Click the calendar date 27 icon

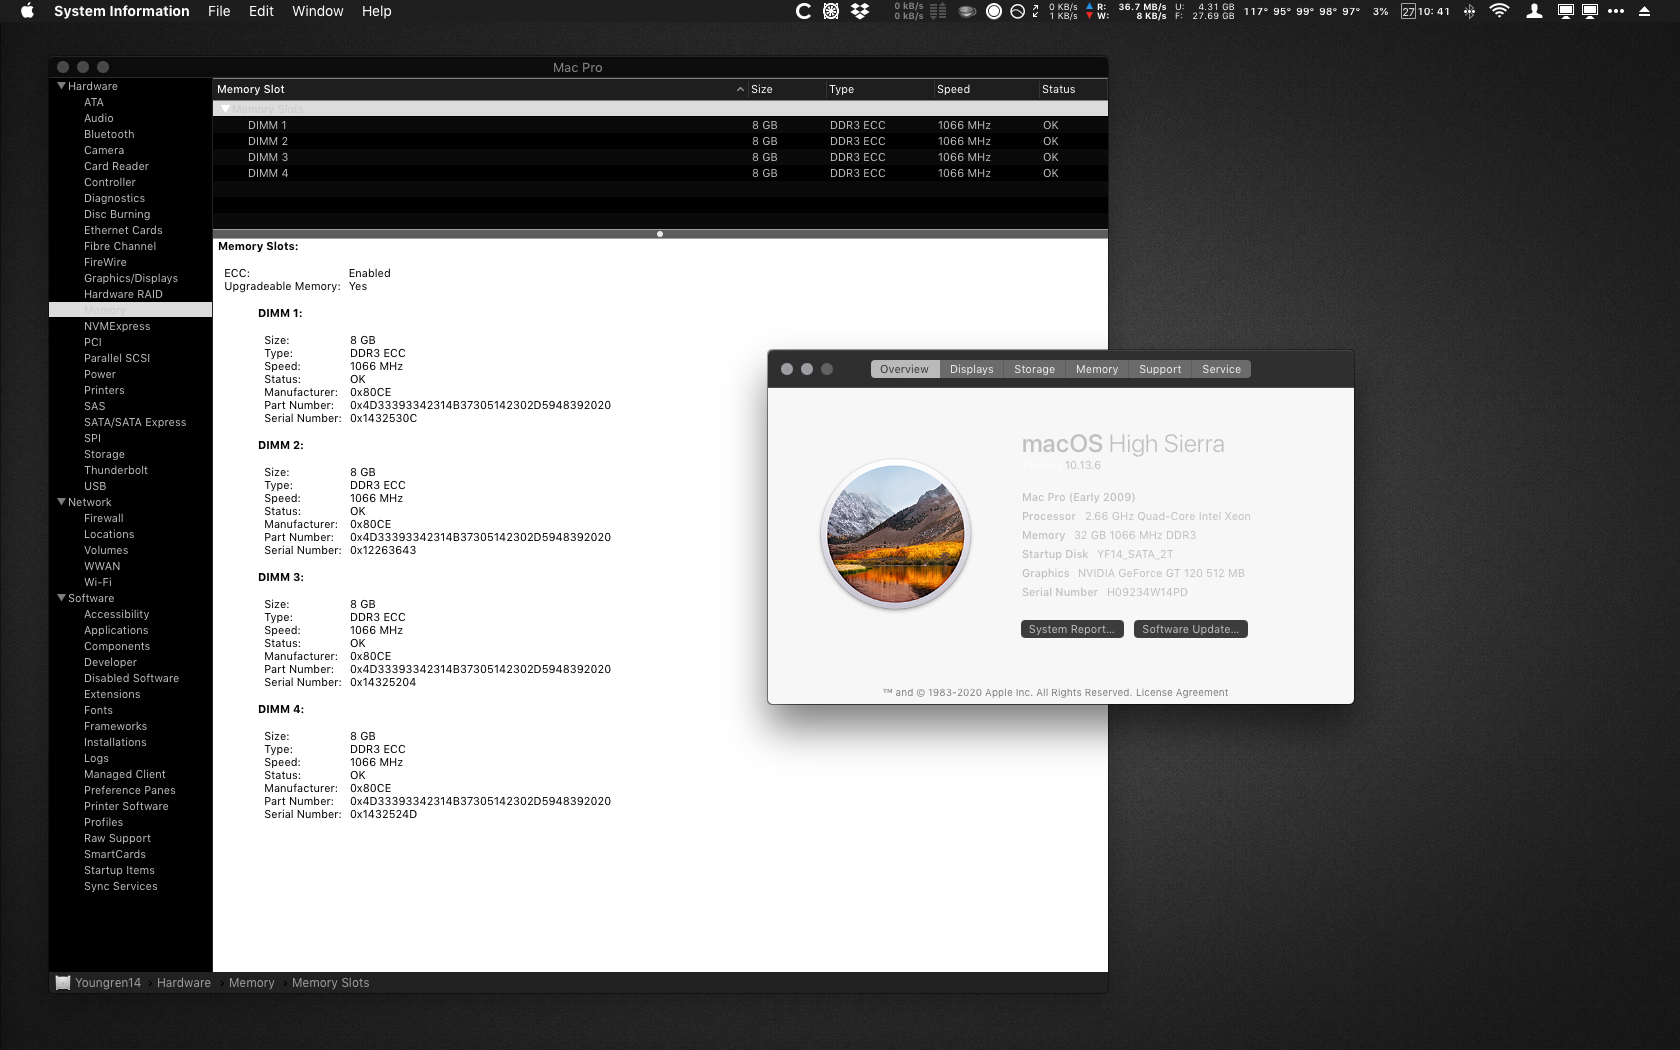tap(1408, 11)
